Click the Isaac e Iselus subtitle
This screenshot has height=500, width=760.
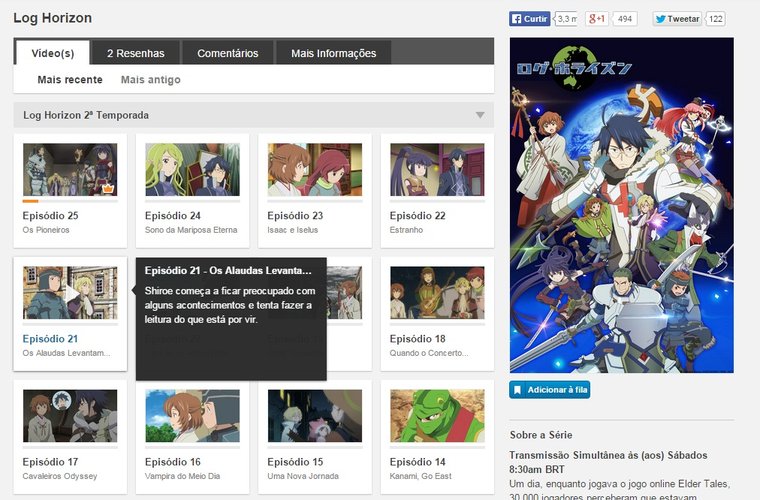pyautogui.click(x=292, y=230)
